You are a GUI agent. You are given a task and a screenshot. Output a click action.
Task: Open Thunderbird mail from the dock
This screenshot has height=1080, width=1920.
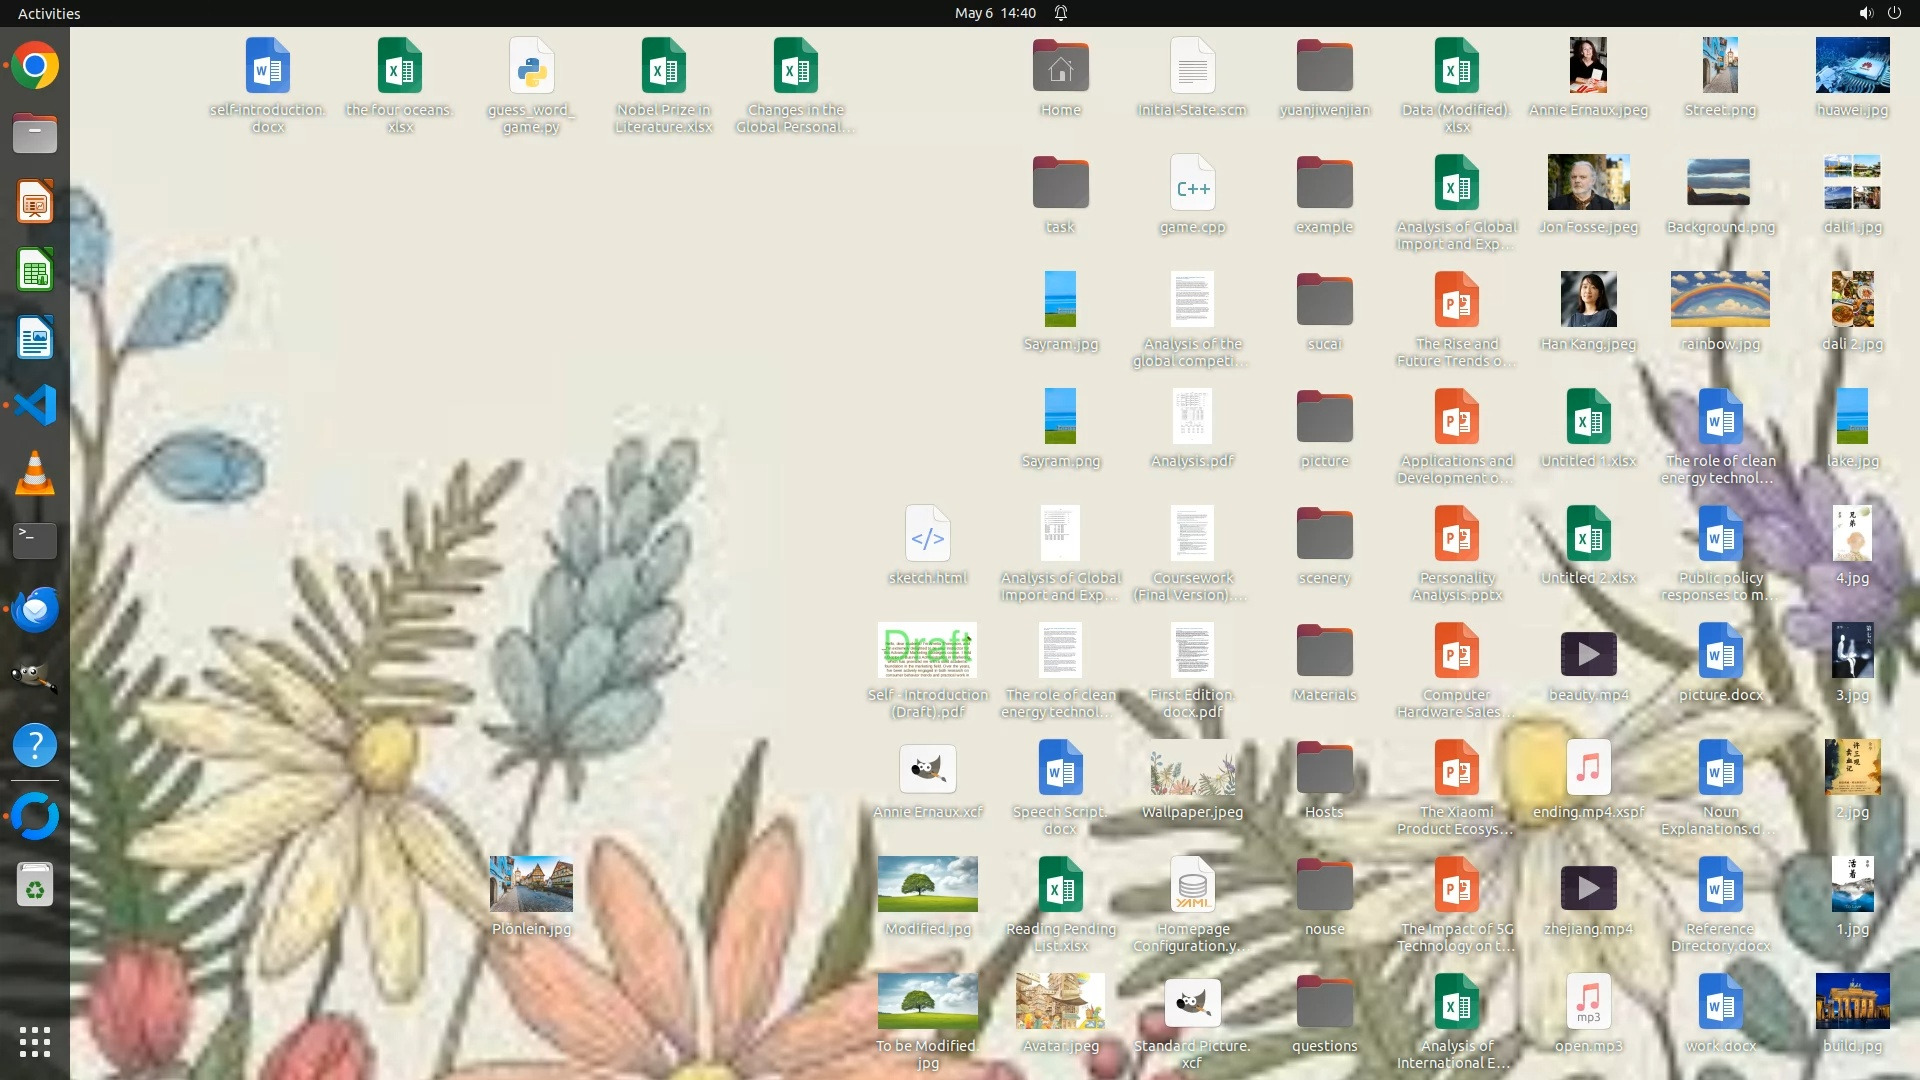pyautogui.click(x=35, y=609)
